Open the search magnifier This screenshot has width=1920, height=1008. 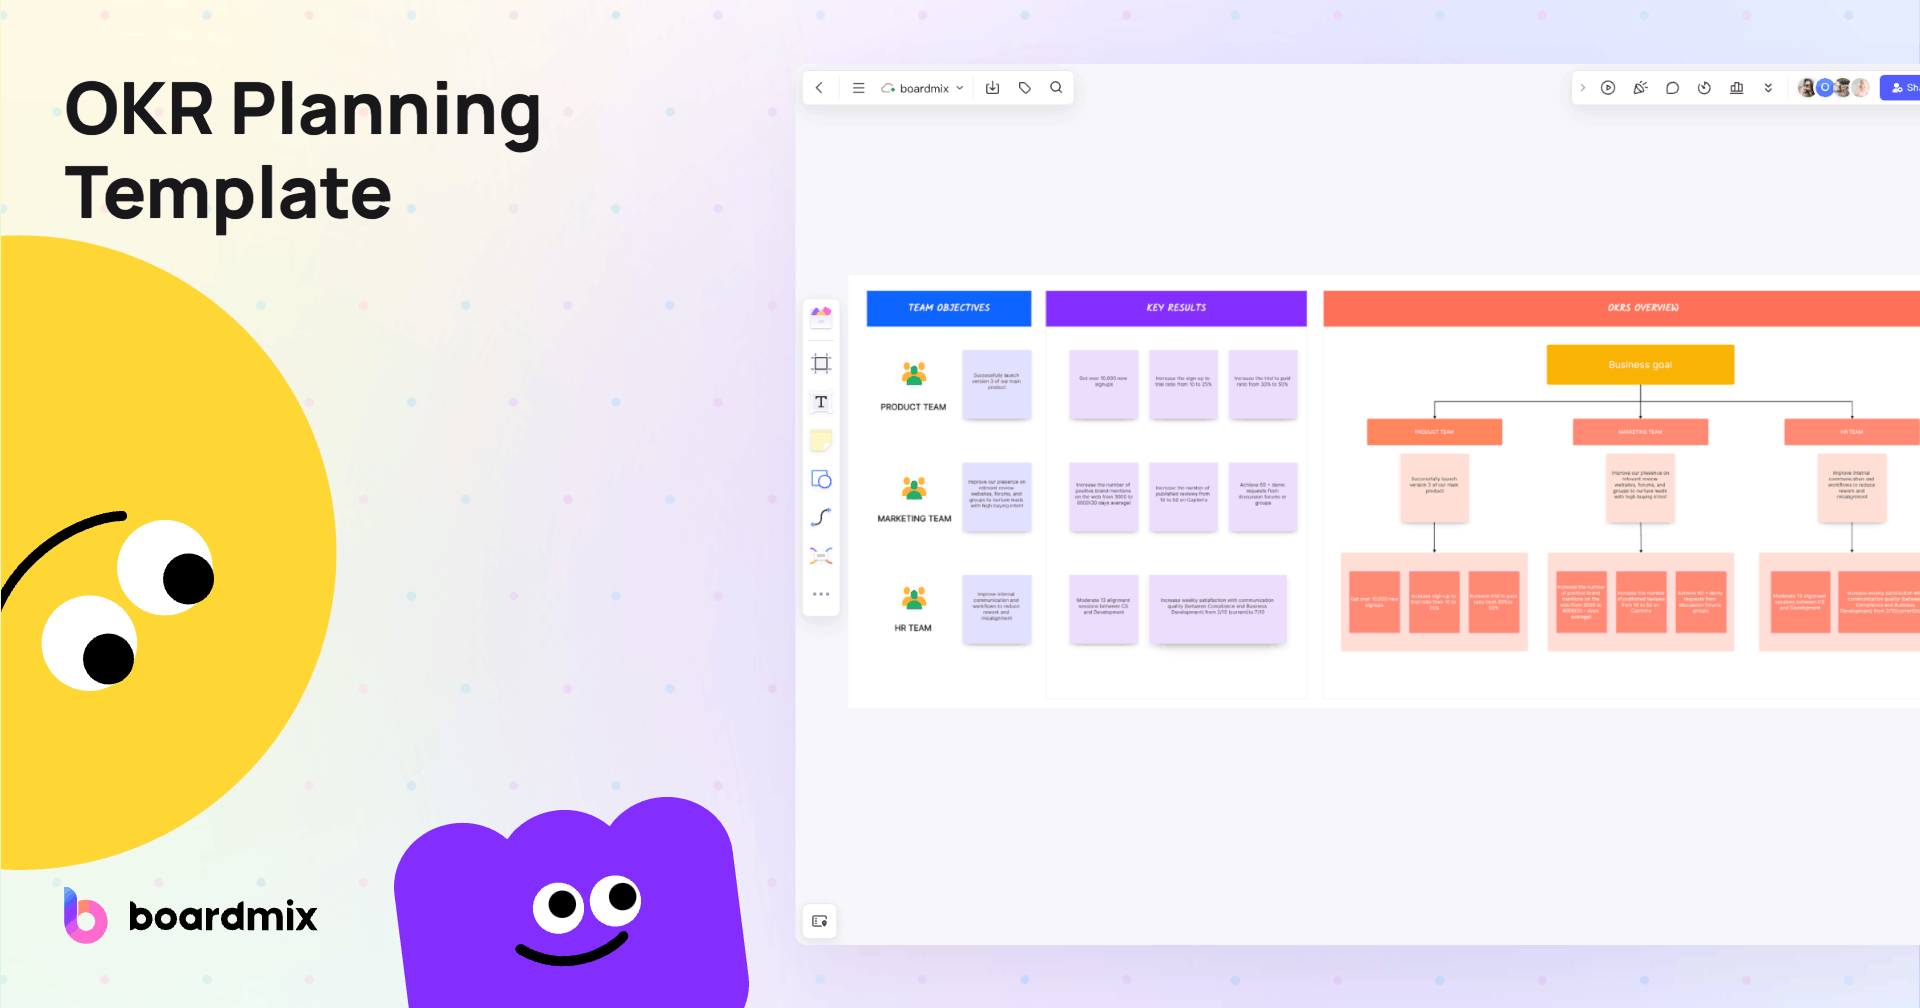click(x=1056, y=88)
